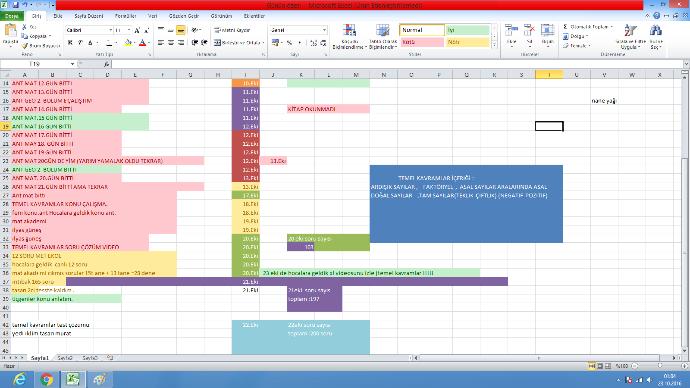The width and height of the screenshot is (690, 388).
Task: Click Format as Table icon
Action: [x=382, y=31]
